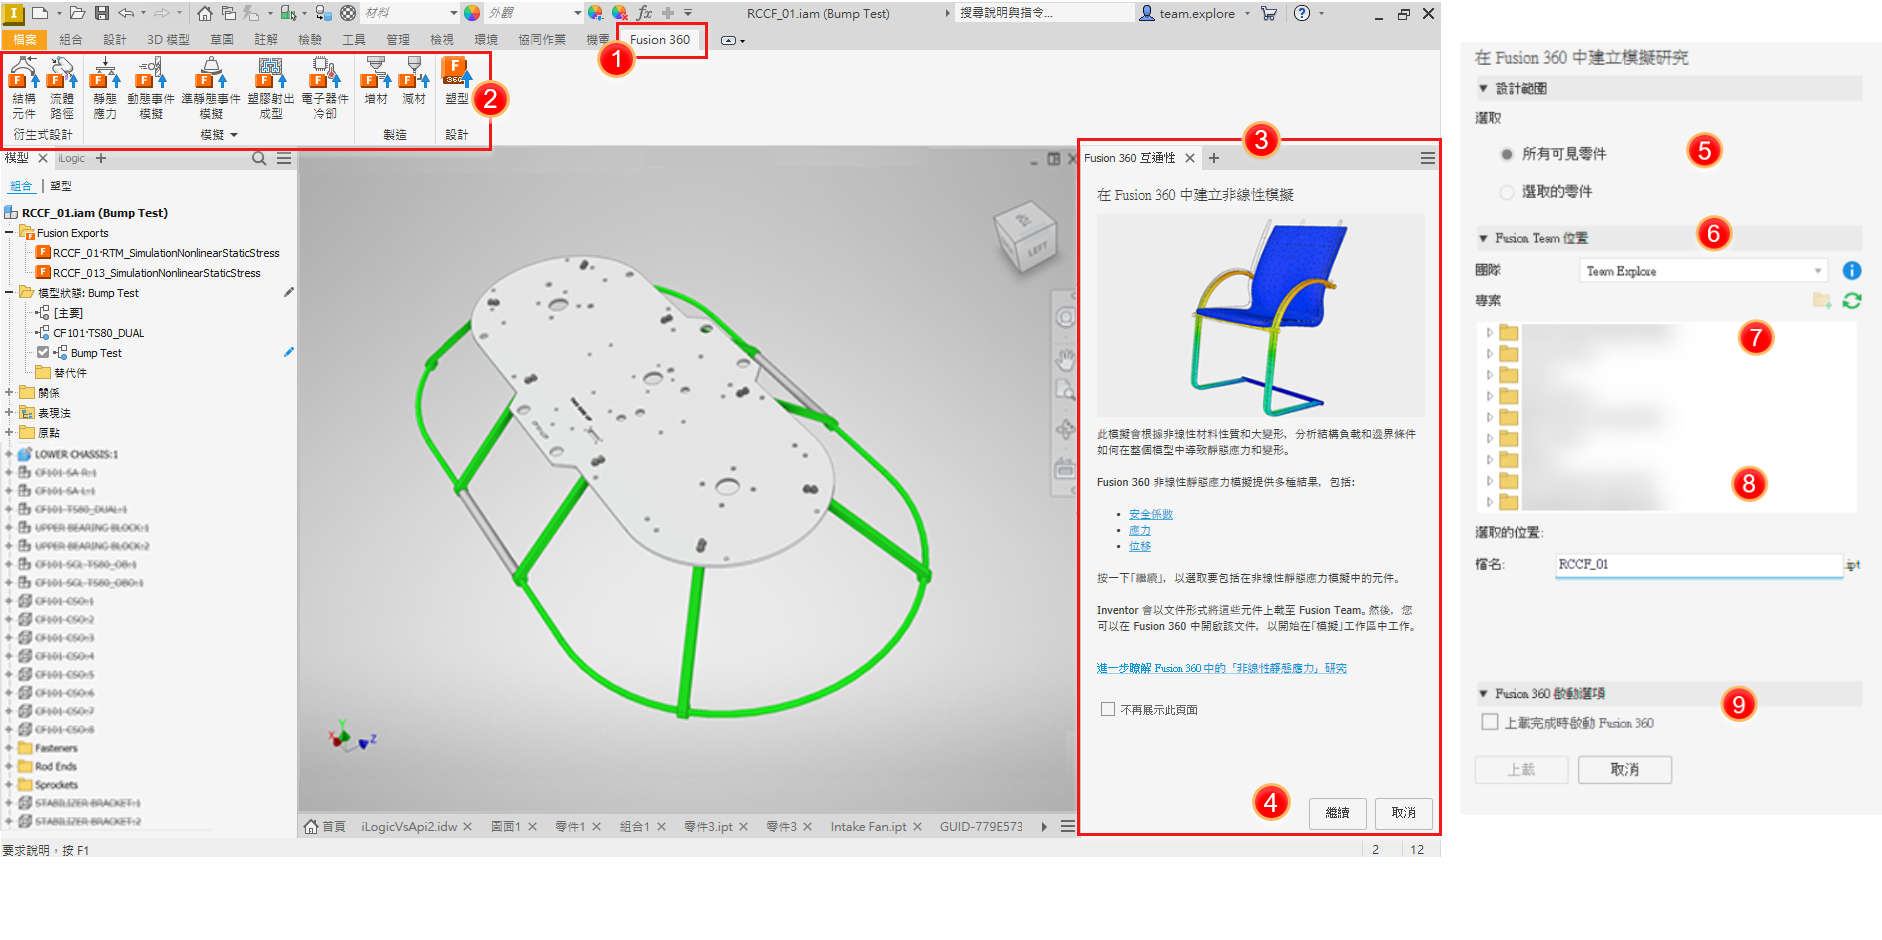Screen dimensions: 1882x940
Task: Send the model to 減材 manufacturing
Action: click(414, 82)
